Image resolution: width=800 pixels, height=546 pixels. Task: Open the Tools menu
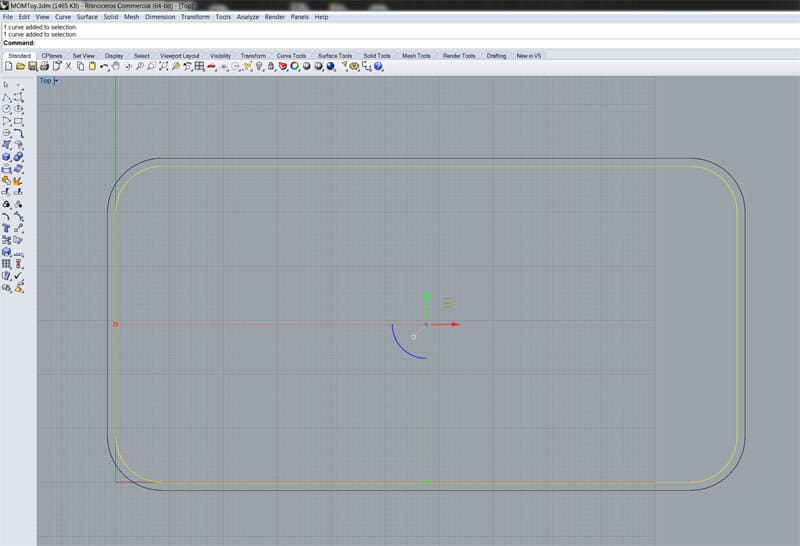223,17
